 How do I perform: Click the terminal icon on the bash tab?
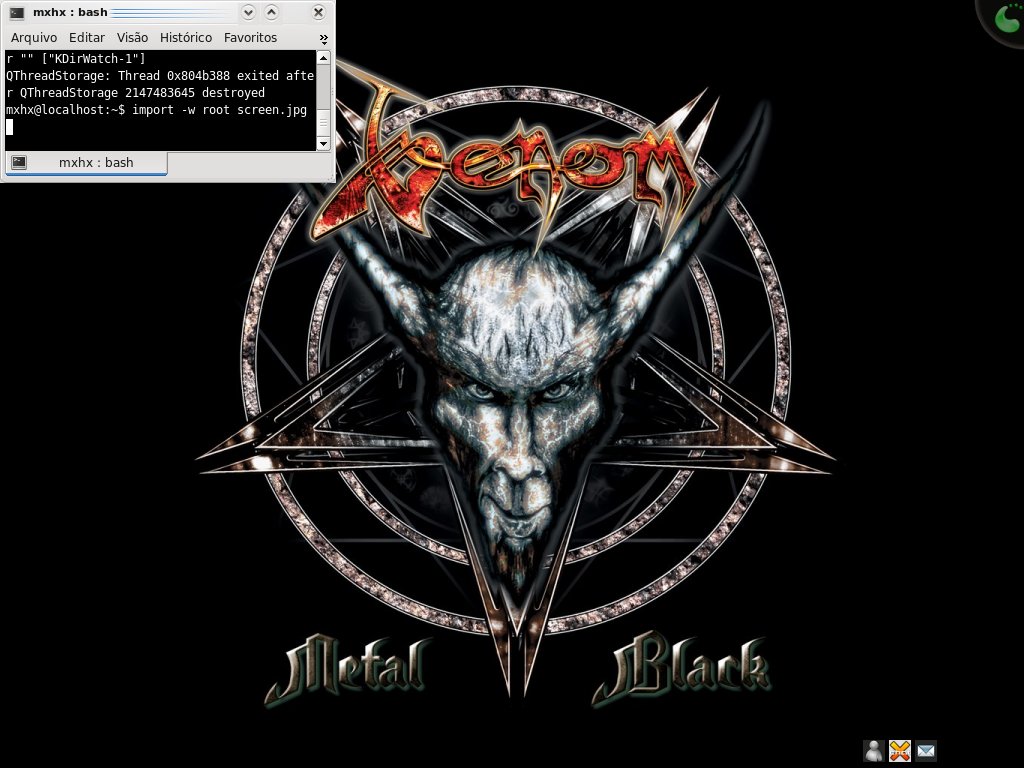pyautogui.click(x=19, y=162)
